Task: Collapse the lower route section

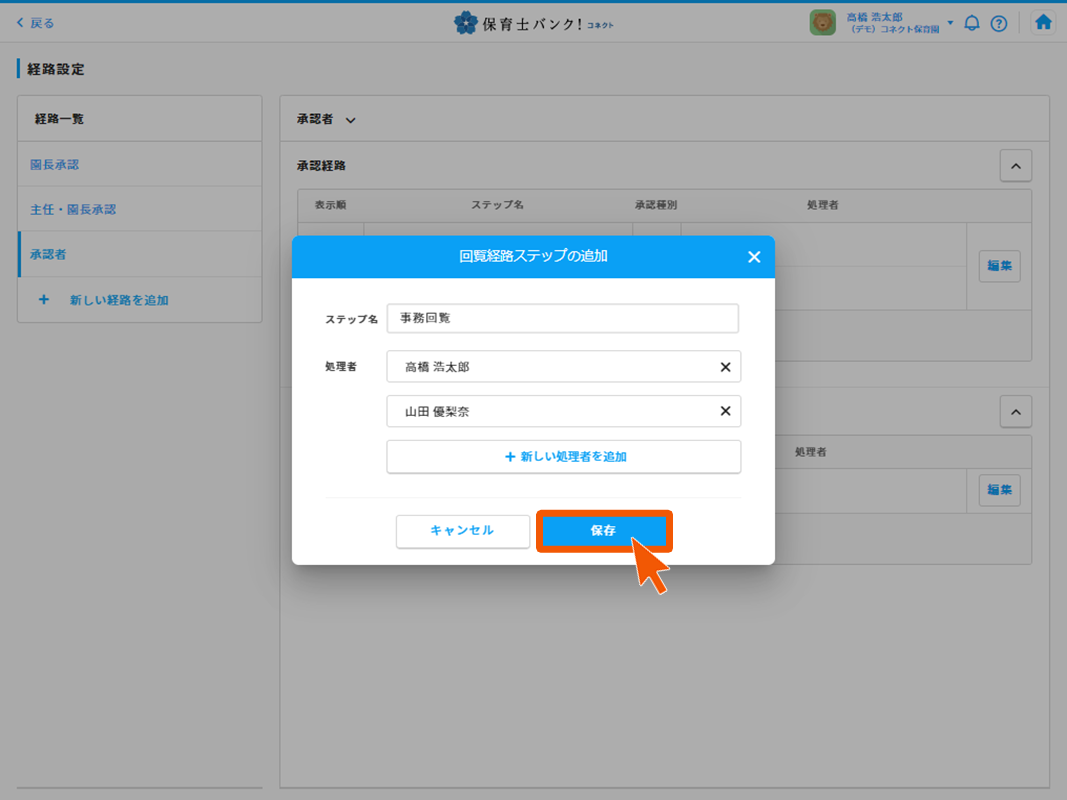Action: point(1015,412)
